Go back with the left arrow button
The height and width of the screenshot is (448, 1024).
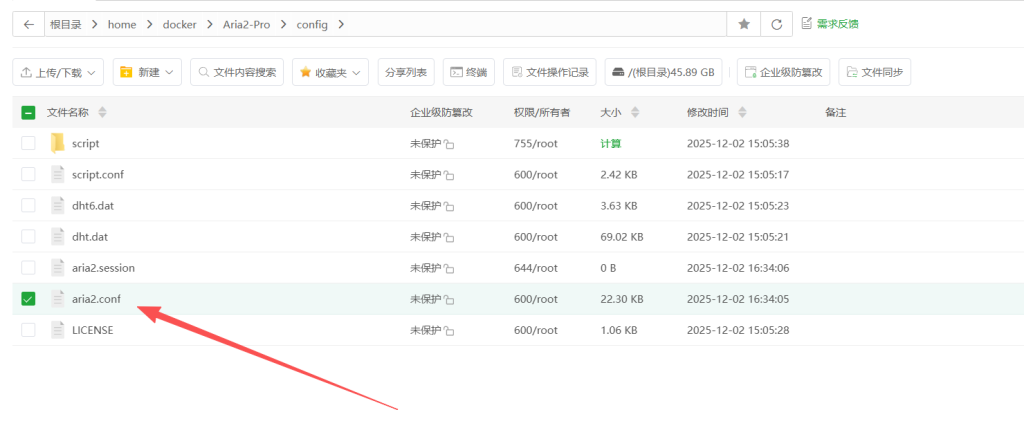click(x=28, y=24)
